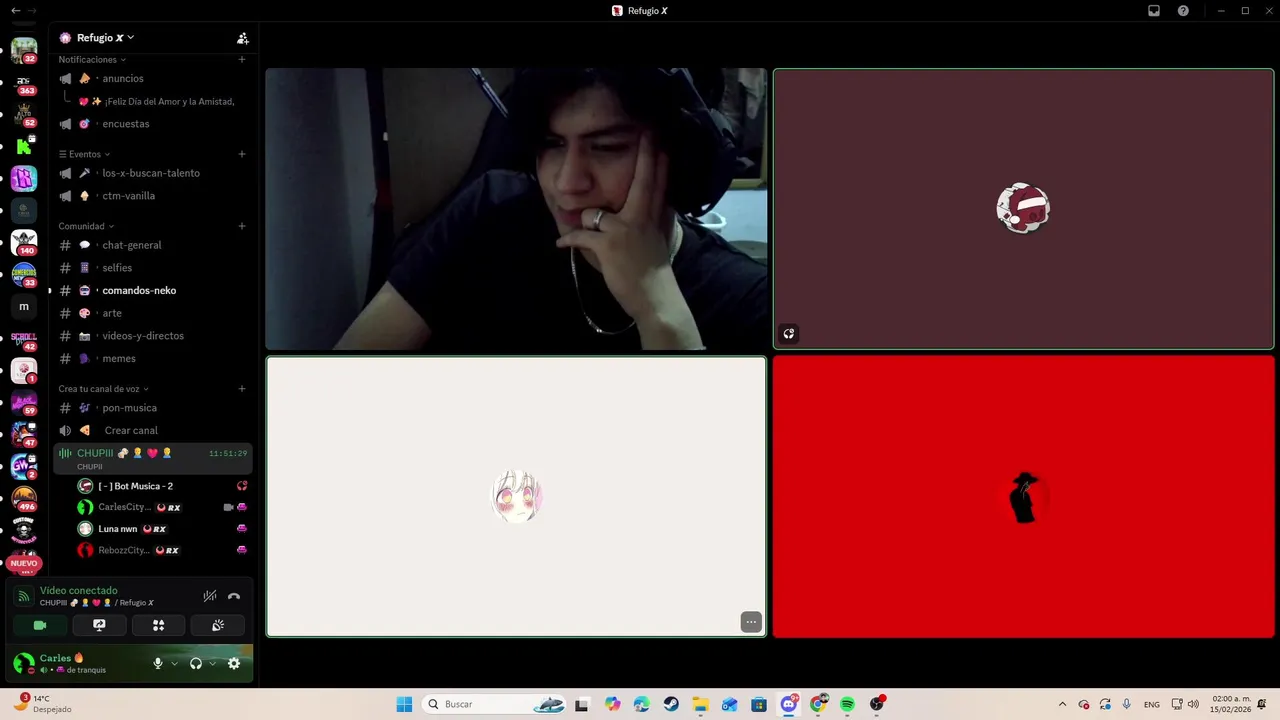Open User Settings gear icon
1280x720 pixels.
pos(234,663)
